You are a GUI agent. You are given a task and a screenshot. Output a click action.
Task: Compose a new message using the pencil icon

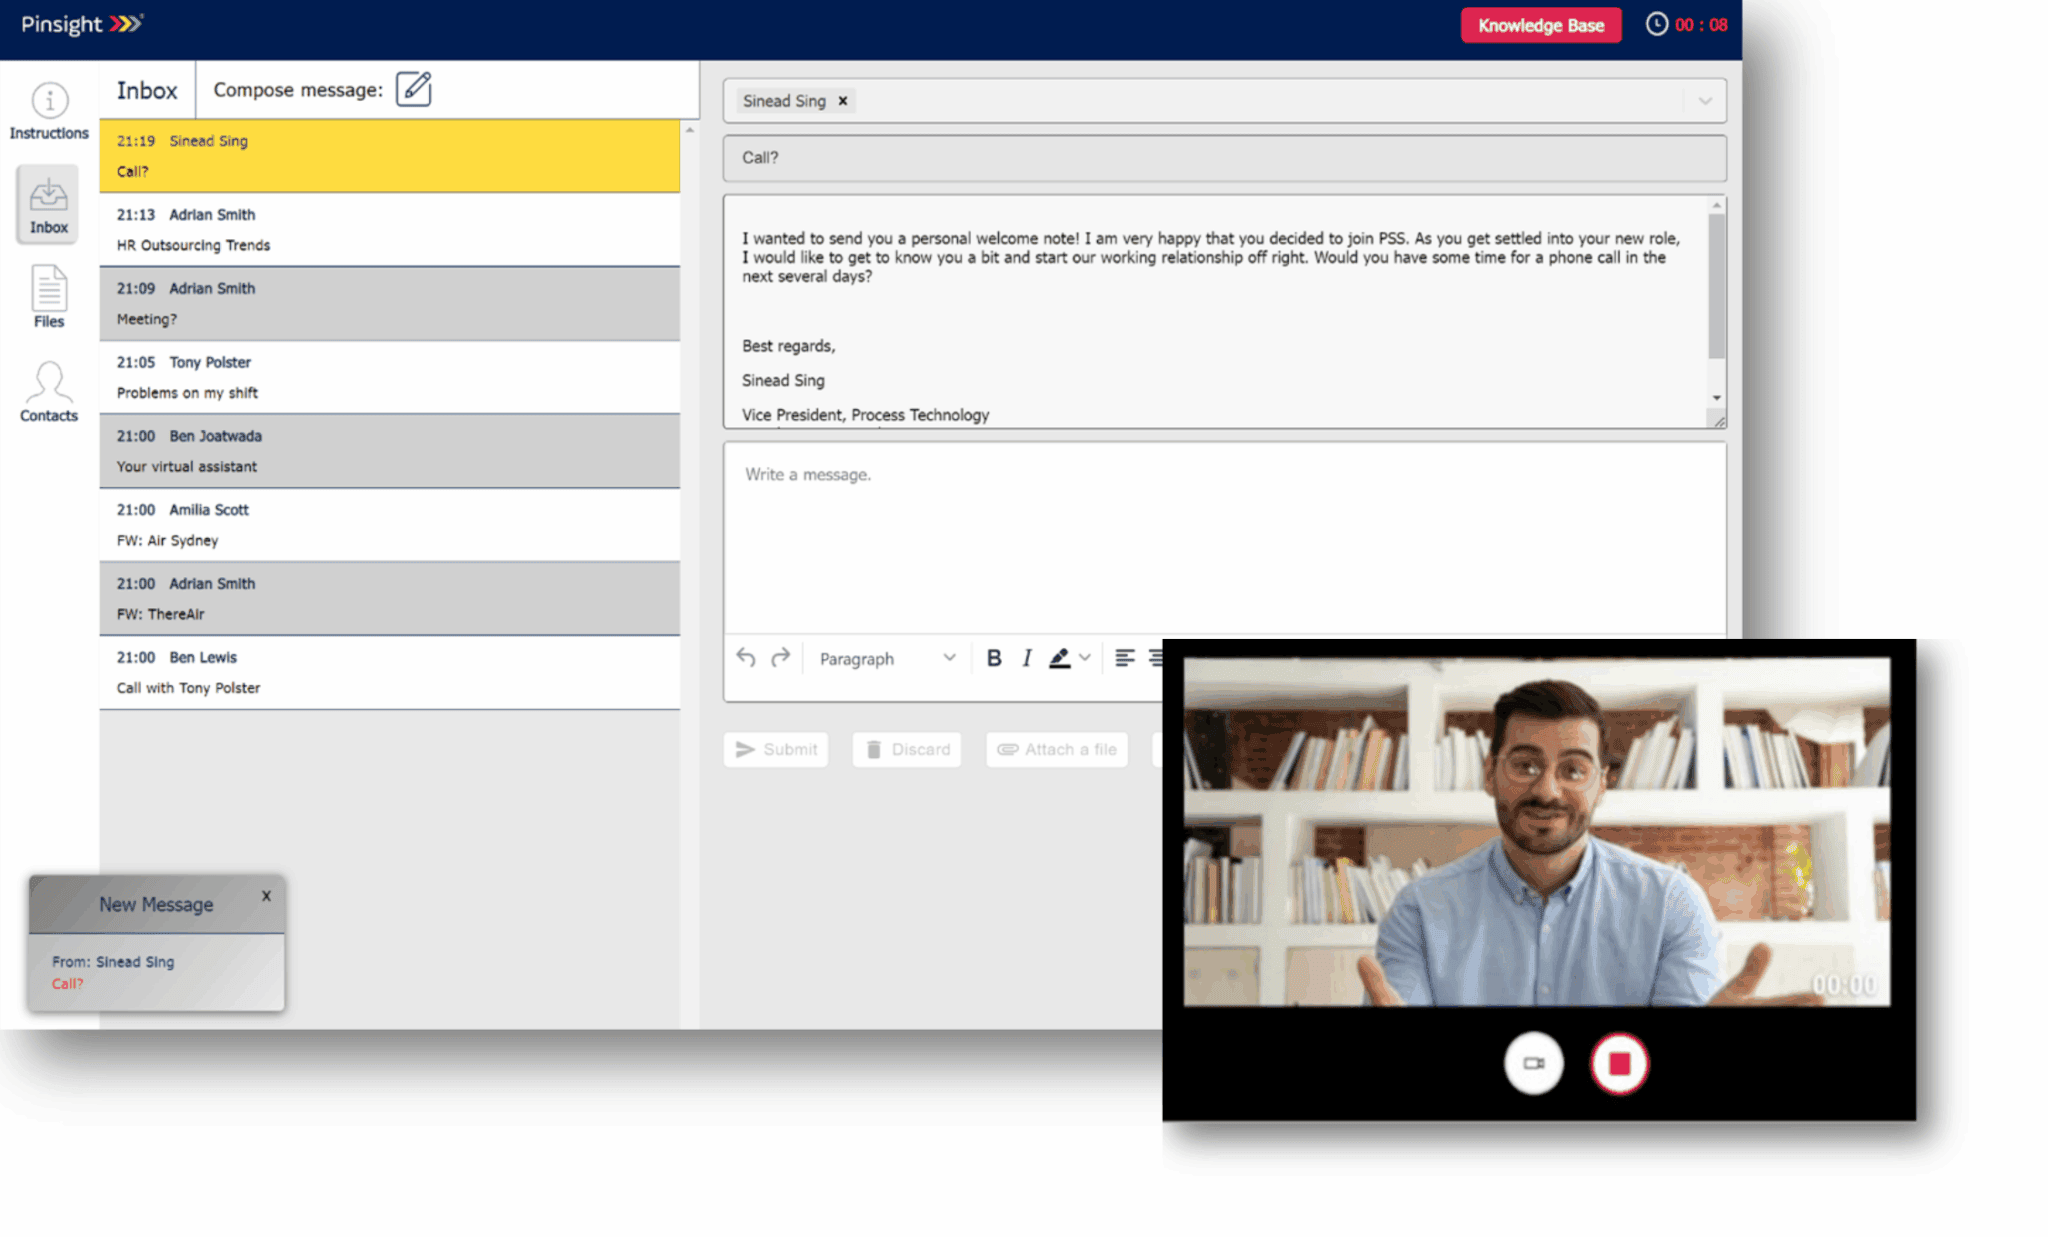[415, 89]
